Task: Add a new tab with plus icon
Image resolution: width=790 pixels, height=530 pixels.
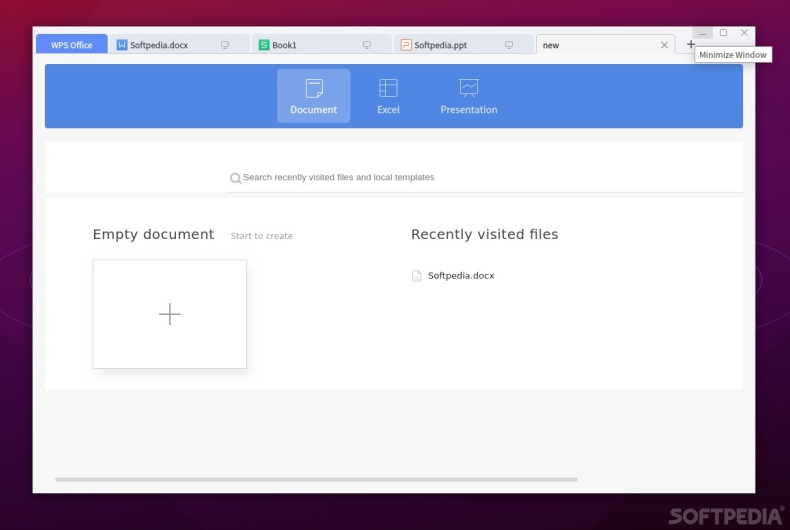Action: click(x=690, y=45)
